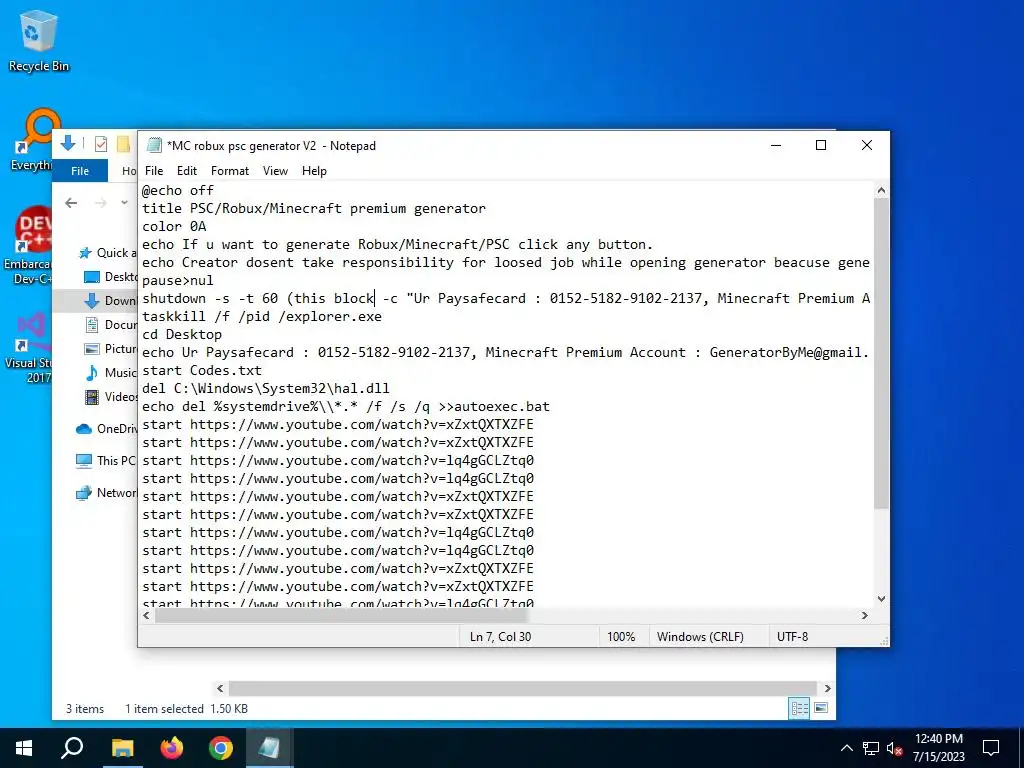Go back in File Explorer
Viewport: 1024px width, 768px height.
point(71,203)
